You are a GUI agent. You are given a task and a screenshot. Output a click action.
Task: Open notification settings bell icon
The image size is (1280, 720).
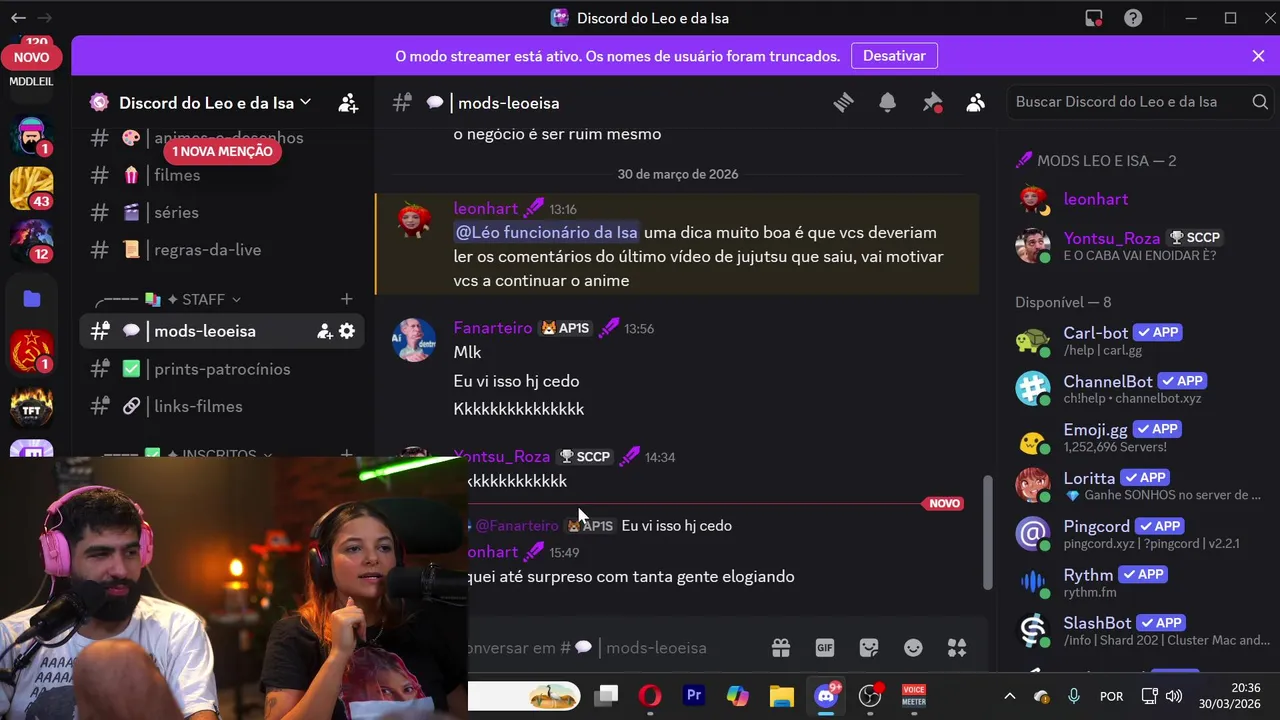[x=887, y=102]
